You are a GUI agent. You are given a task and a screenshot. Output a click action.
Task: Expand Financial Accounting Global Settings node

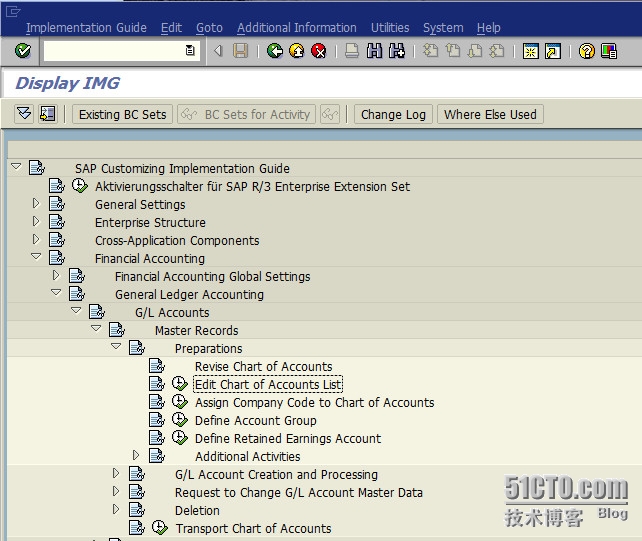[x=56, y=275]
